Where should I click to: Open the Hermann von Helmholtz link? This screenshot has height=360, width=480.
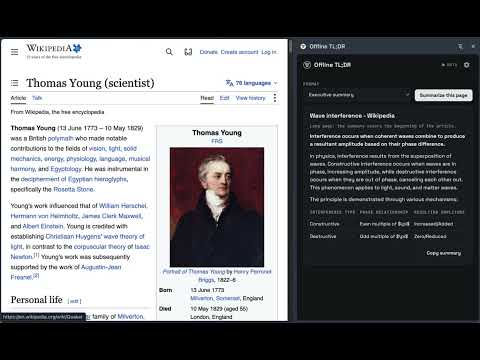coord(44,216)
